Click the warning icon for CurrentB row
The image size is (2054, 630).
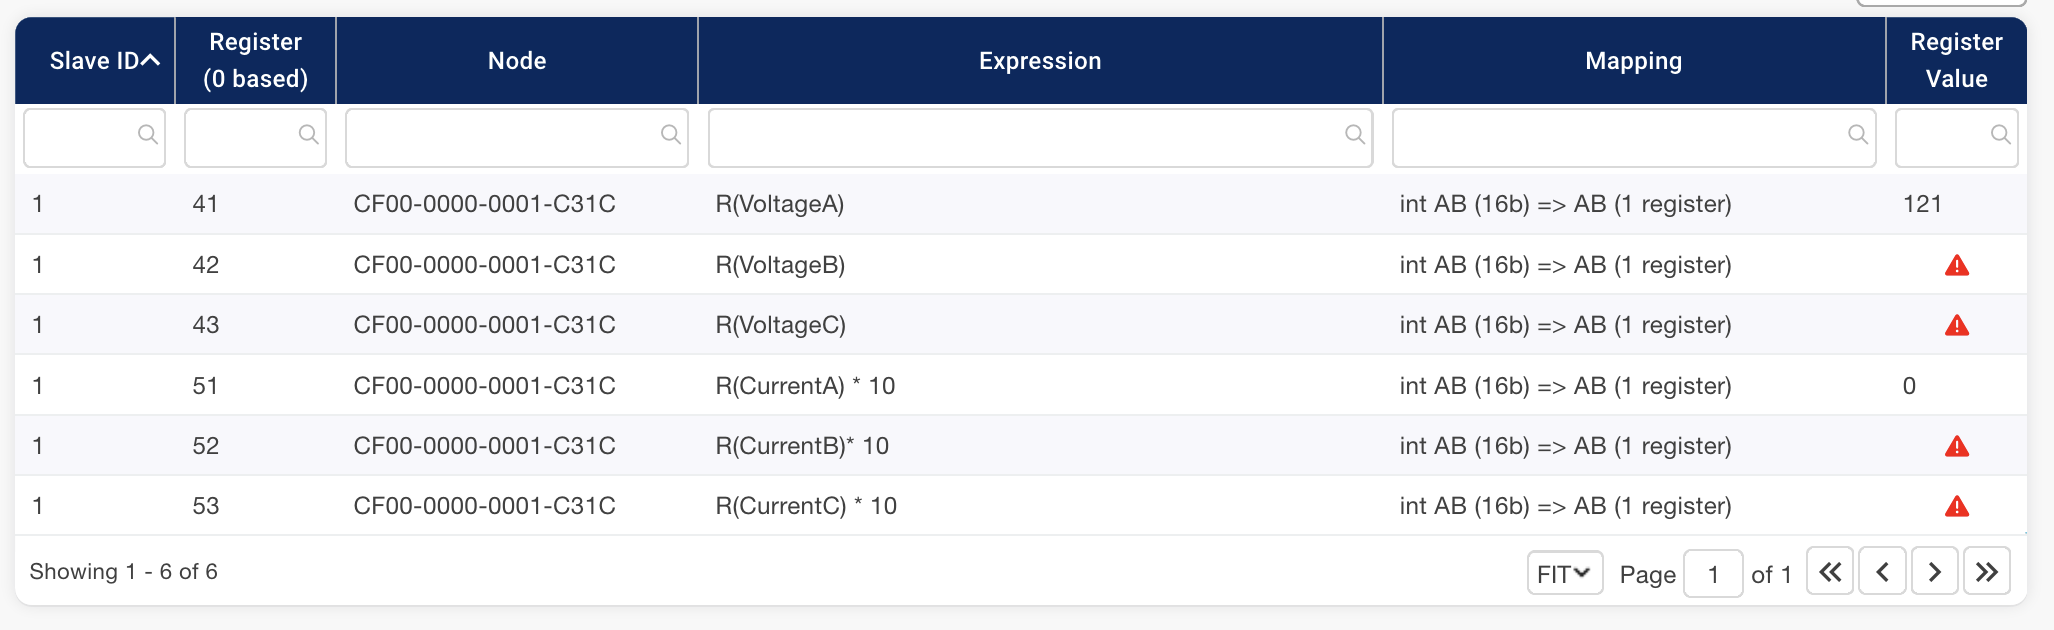point(1956,447)
